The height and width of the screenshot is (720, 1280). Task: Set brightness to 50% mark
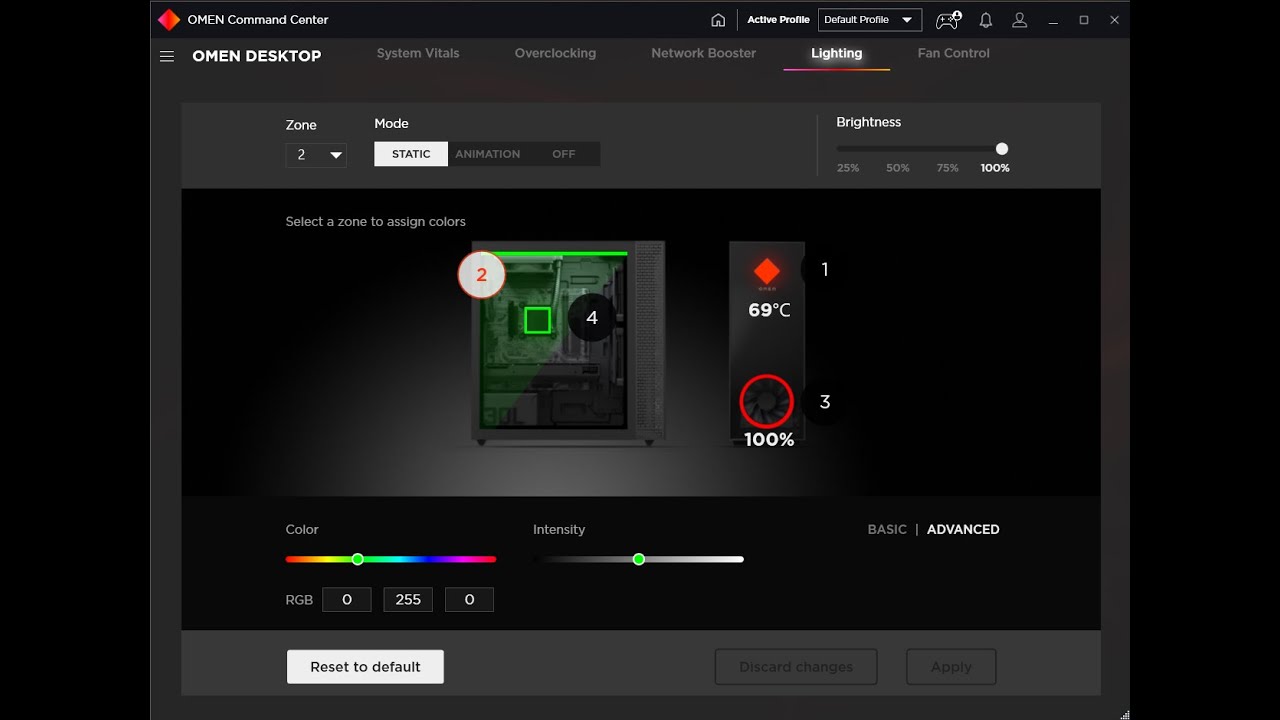(898, 168)
